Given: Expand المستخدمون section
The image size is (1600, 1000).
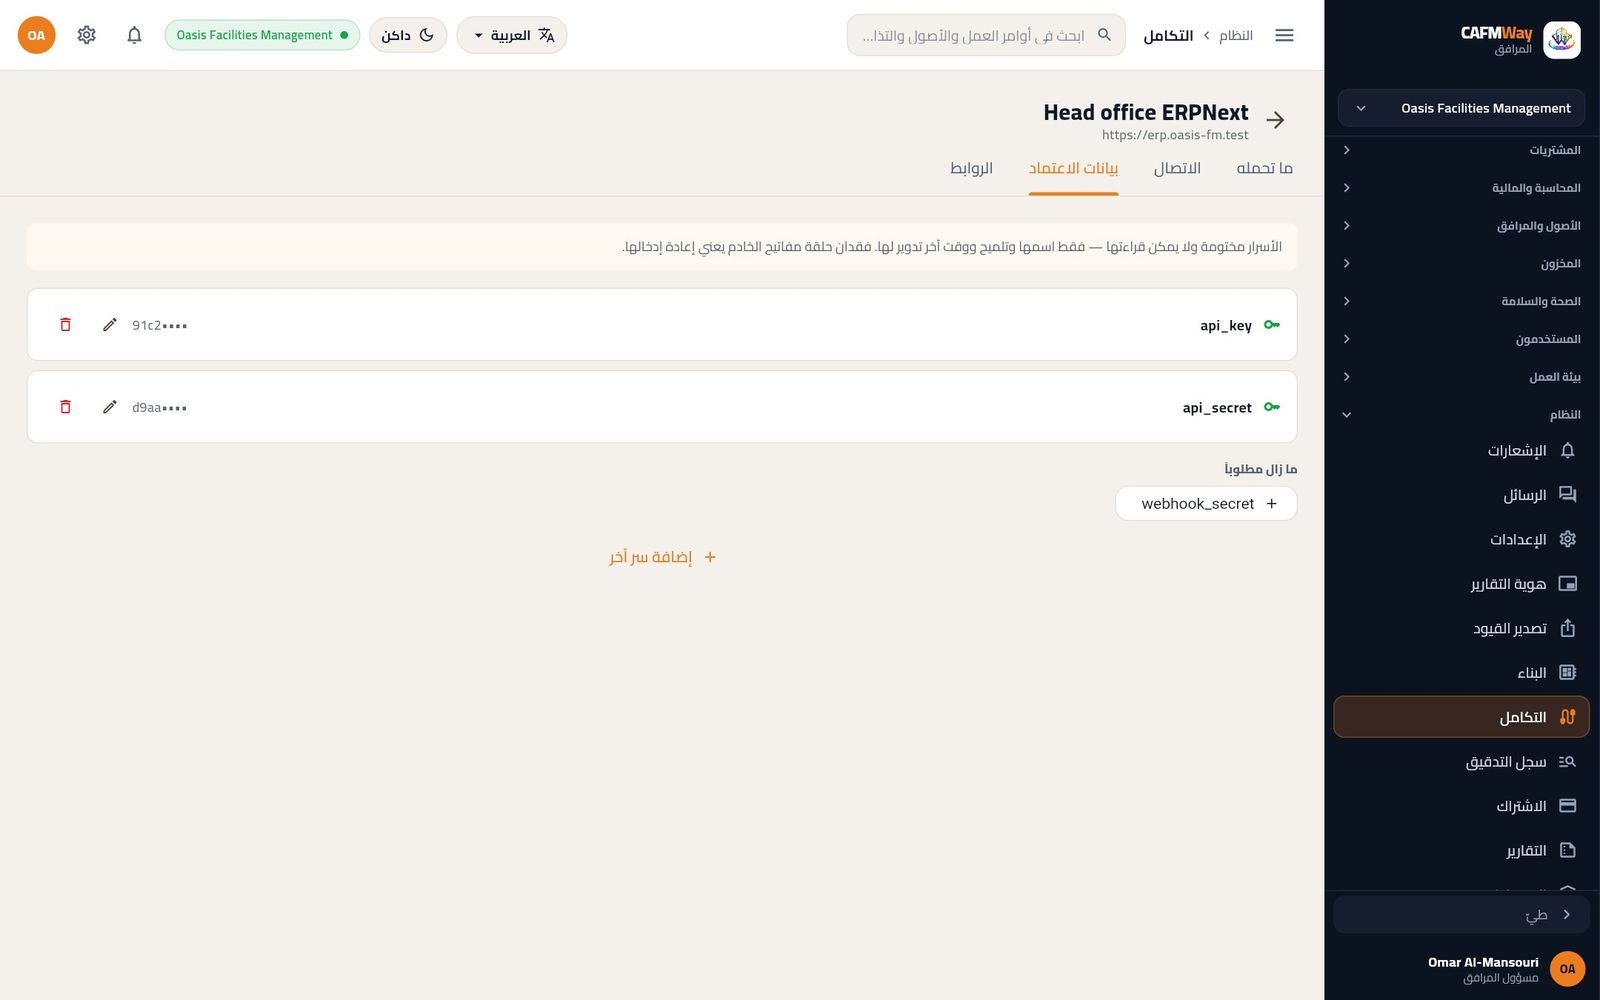Looking at the screenshot, I should pos(1462,339).
